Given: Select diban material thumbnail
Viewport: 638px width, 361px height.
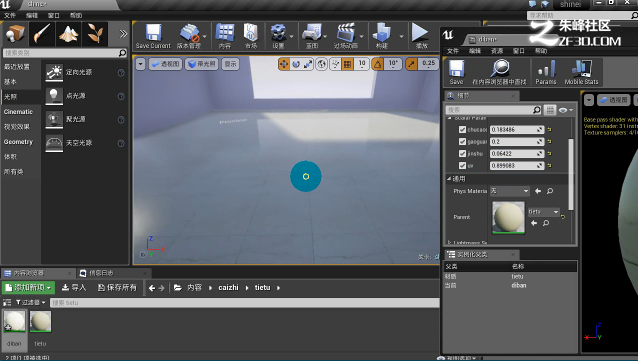Looking at the screenshot, I should click(x=14, y=322).
